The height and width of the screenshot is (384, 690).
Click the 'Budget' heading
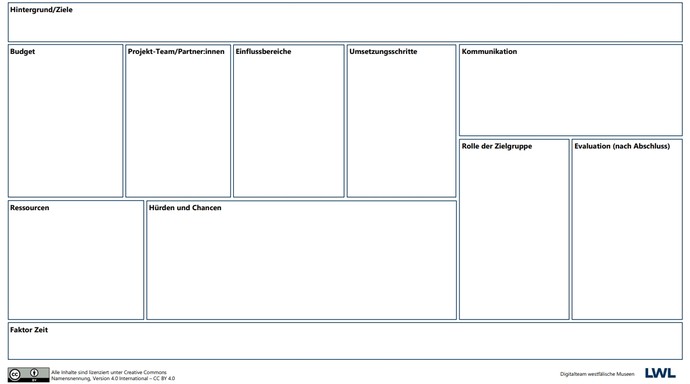coord(22,51)
